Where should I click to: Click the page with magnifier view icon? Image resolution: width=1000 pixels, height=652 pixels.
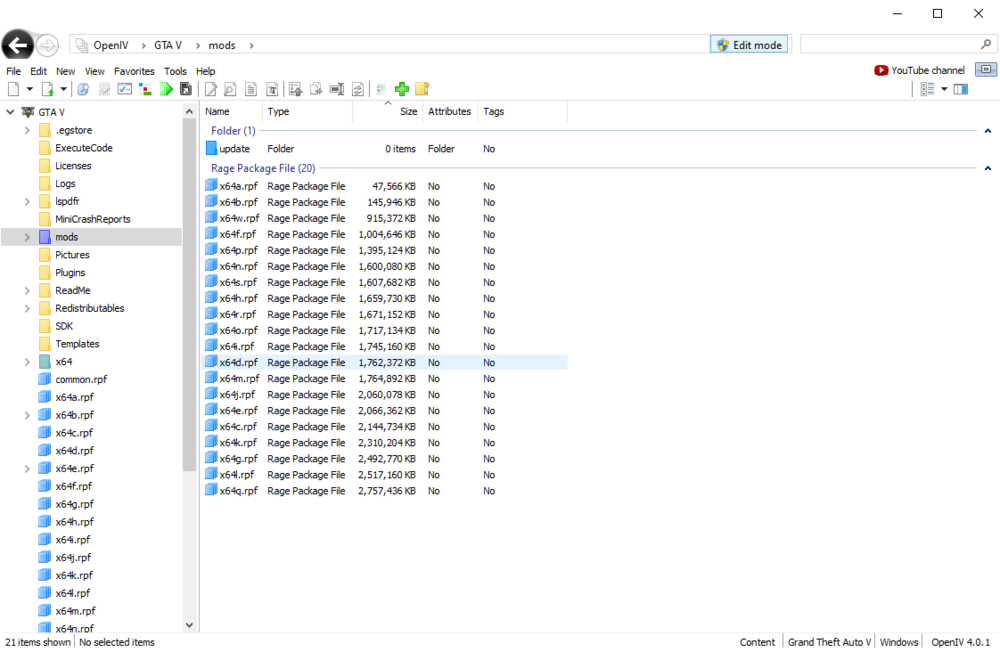[x=230, y=89]
